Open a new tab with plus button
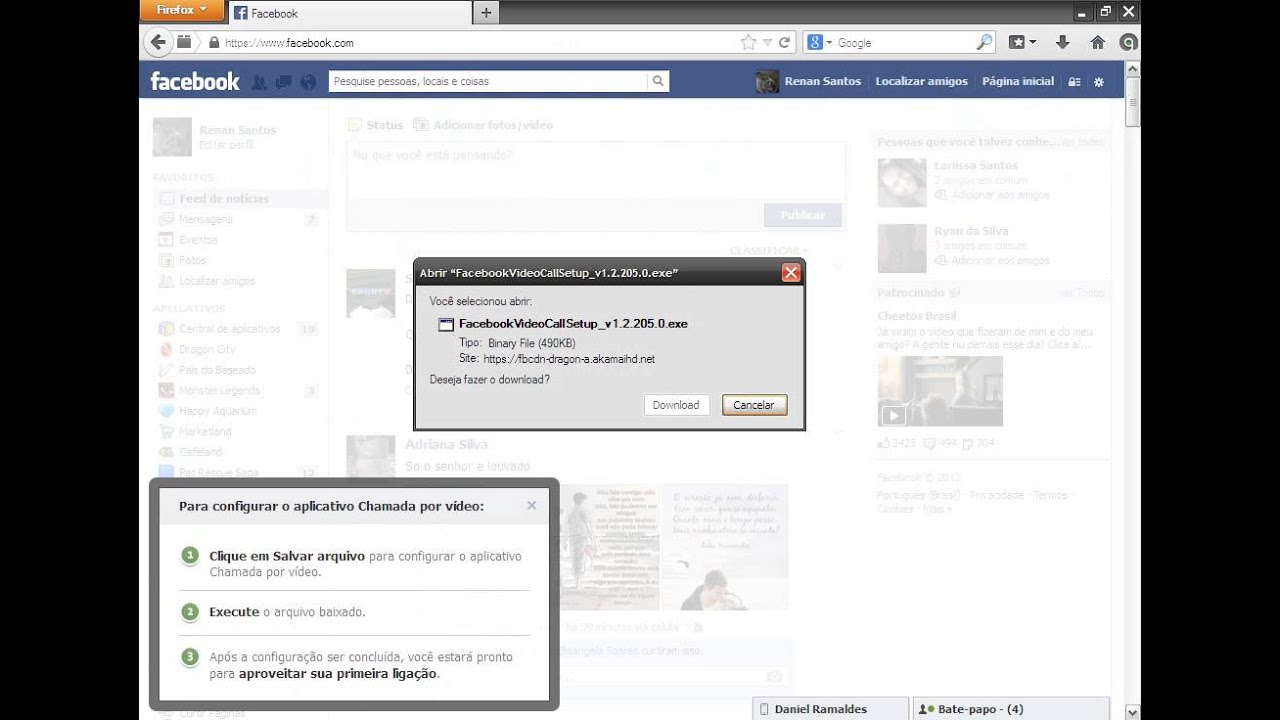Viewport: 1280px width, 720px height. (x=486, y=13)
